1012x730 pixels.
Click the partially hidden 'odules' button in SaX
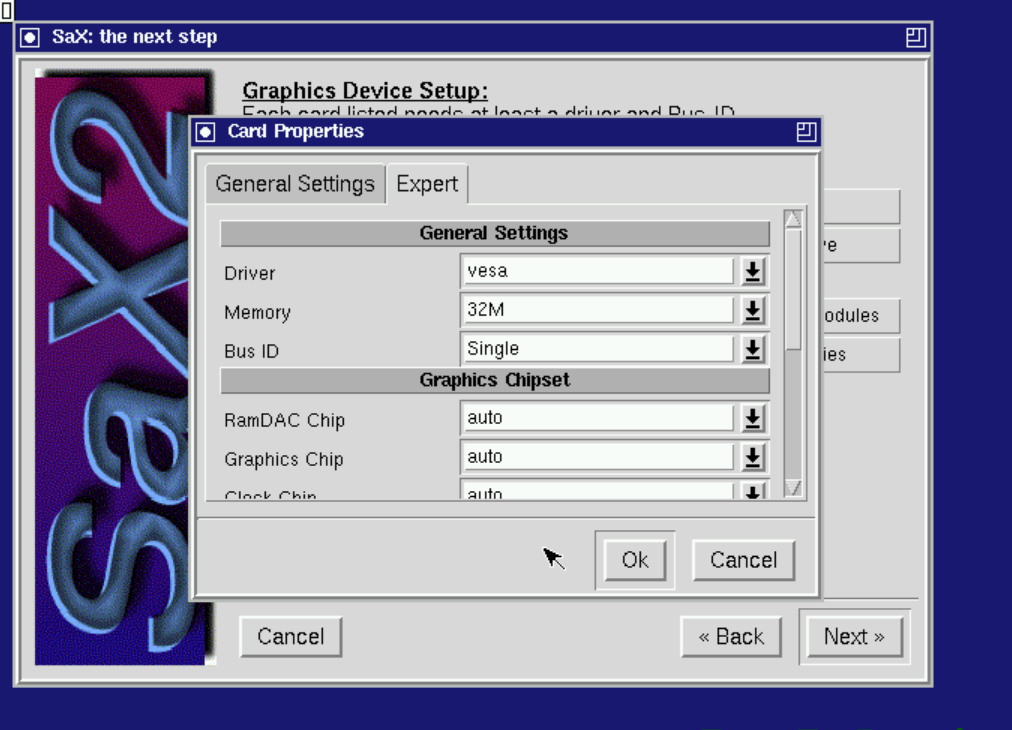pos(861,316)
